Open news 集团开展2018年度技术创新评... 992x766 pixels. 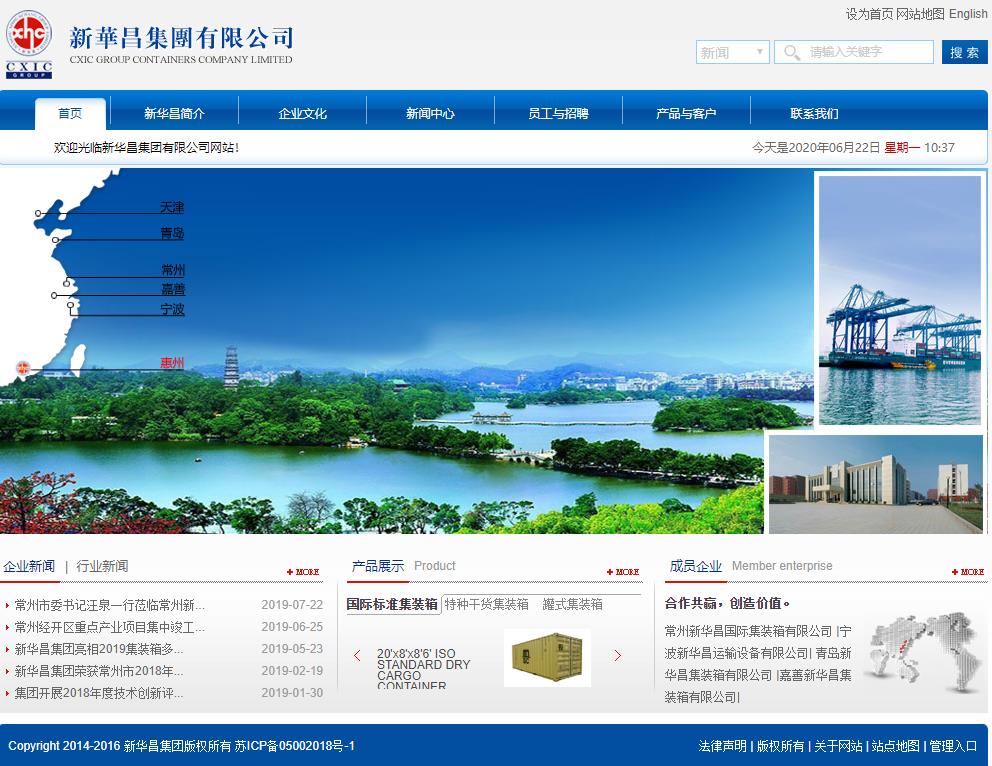pyautogui.click(x=99, y=693)
